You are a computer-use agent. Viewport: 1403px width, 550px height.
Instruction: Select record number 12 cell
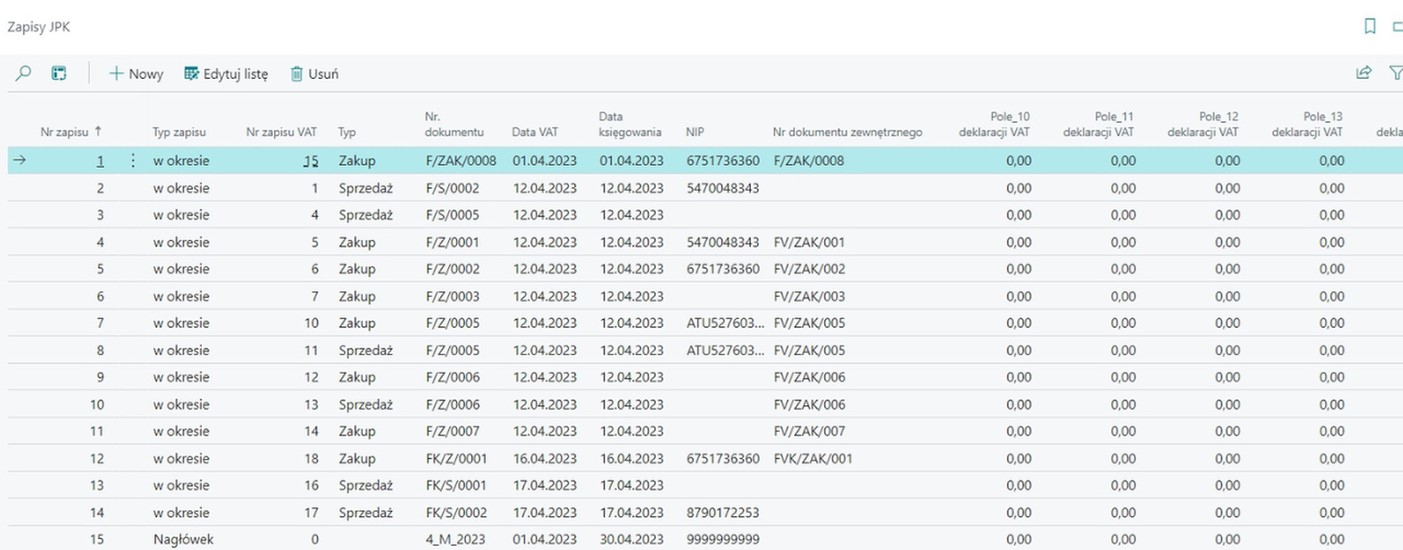pyautogui.click(x=97, y=458)
